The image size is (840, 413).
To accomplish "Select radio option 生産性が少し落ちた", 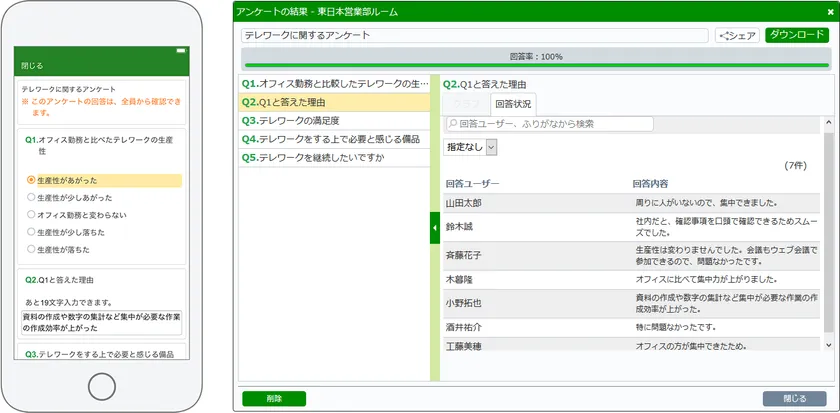I will [31, 232].
